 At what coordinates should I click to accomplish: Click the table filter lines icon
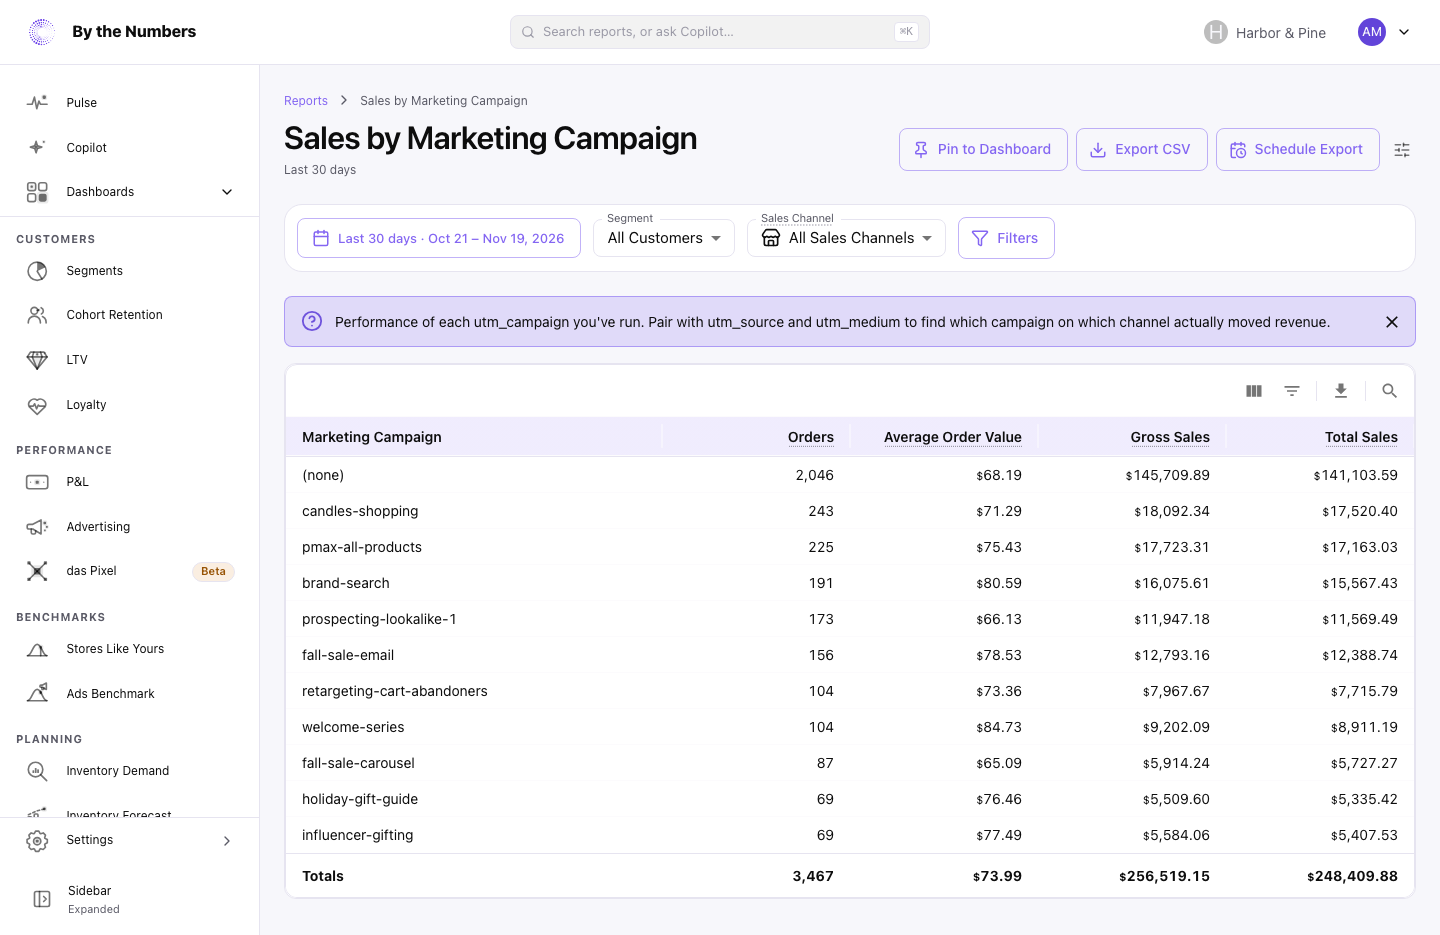coord(1292,391)
